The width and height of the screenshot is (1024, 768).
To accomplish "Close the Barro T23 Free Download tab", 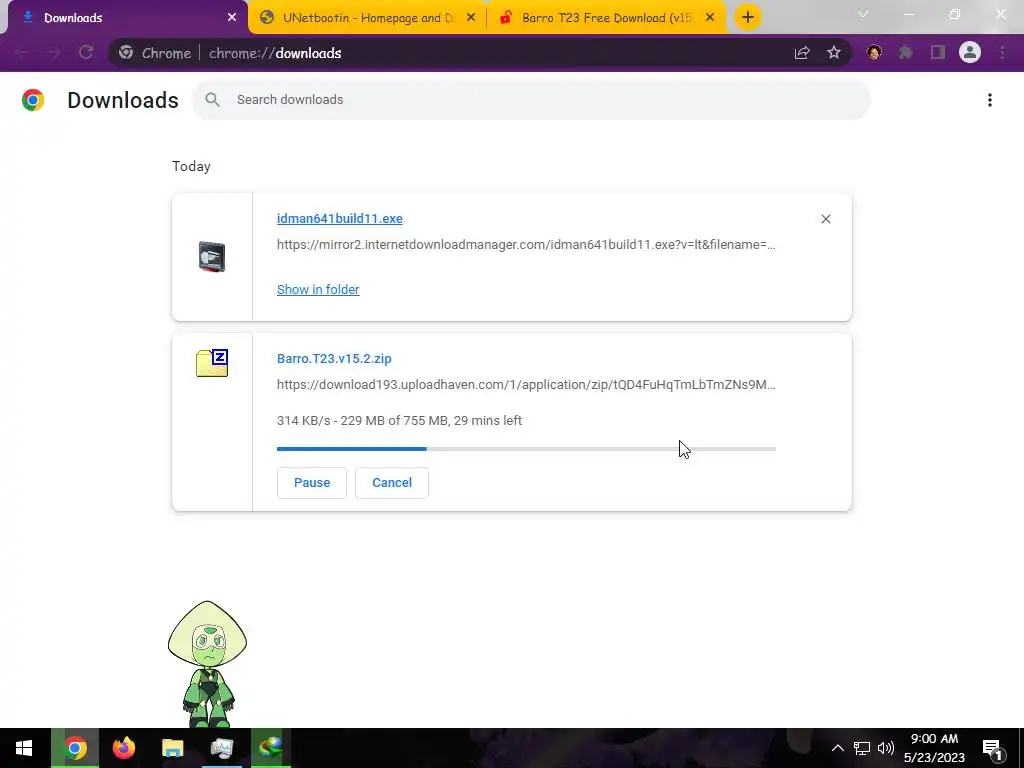I will point(710,18).
